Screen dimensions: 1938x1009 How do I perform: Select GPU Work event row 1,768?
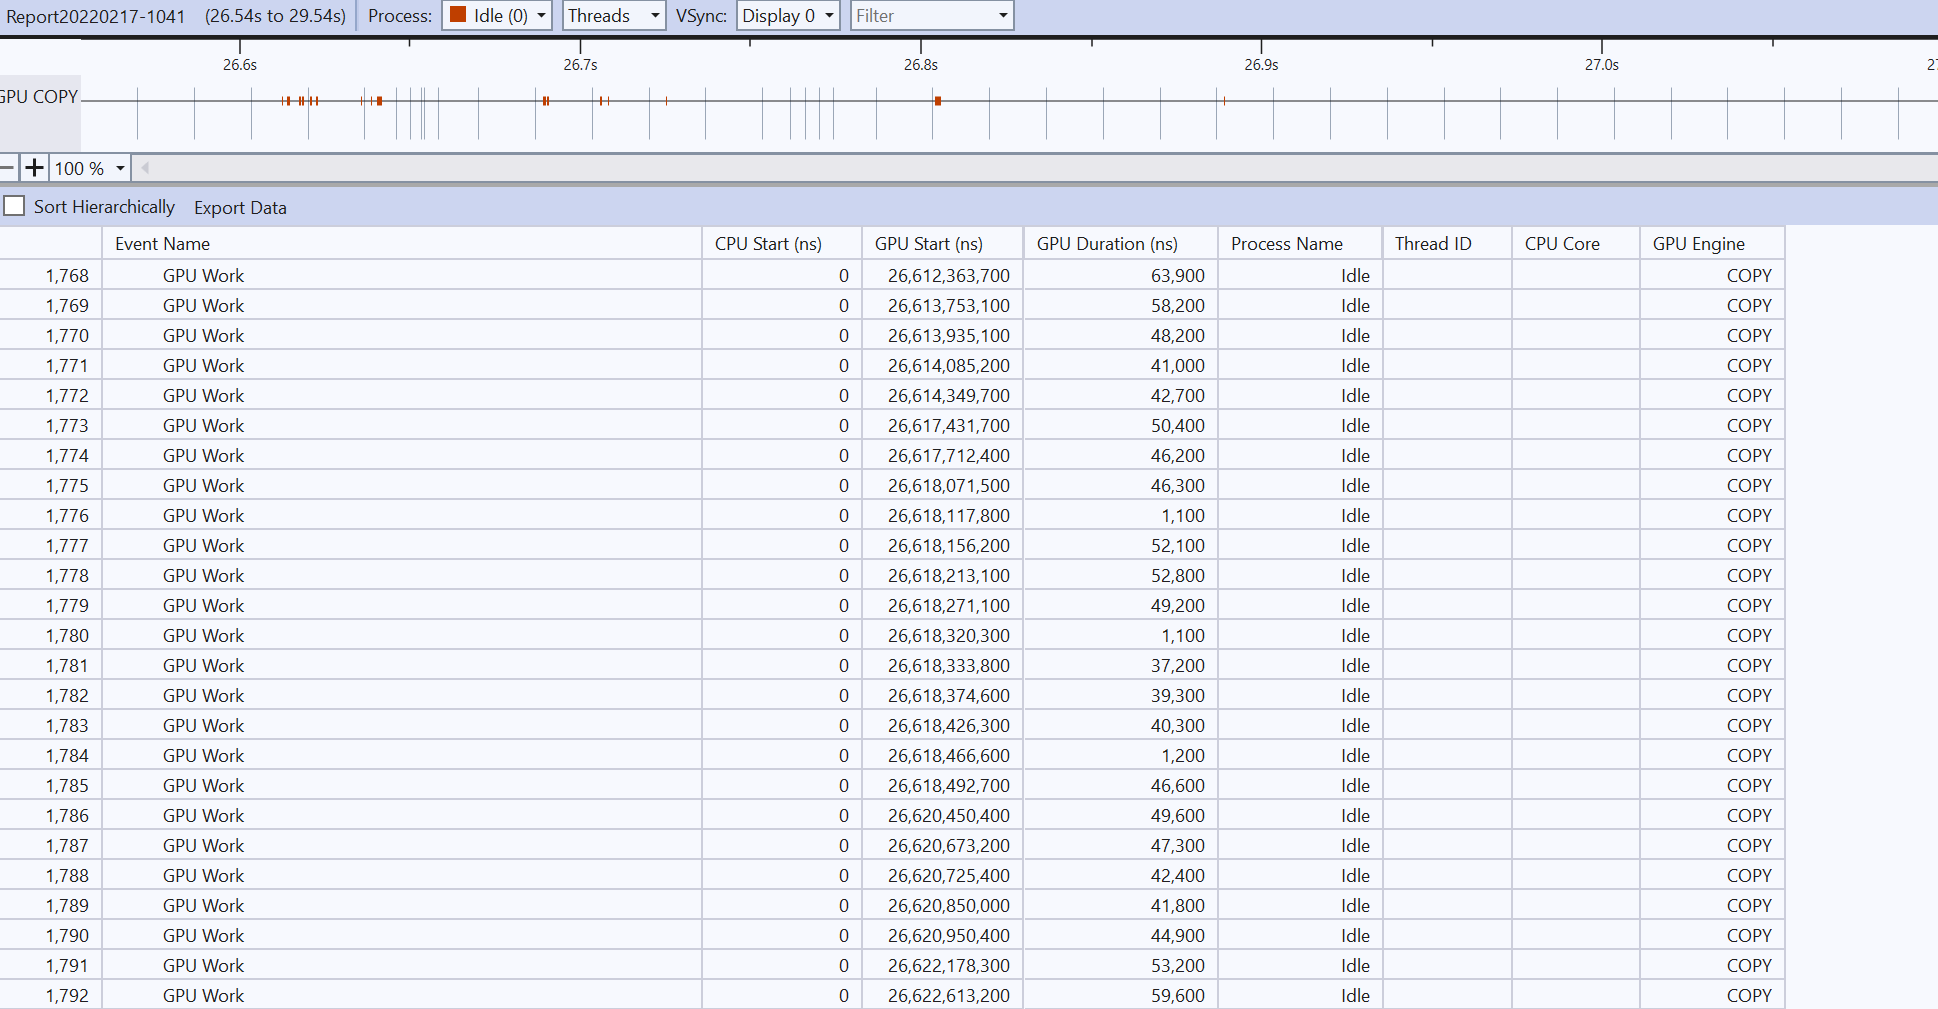[400, 275]
